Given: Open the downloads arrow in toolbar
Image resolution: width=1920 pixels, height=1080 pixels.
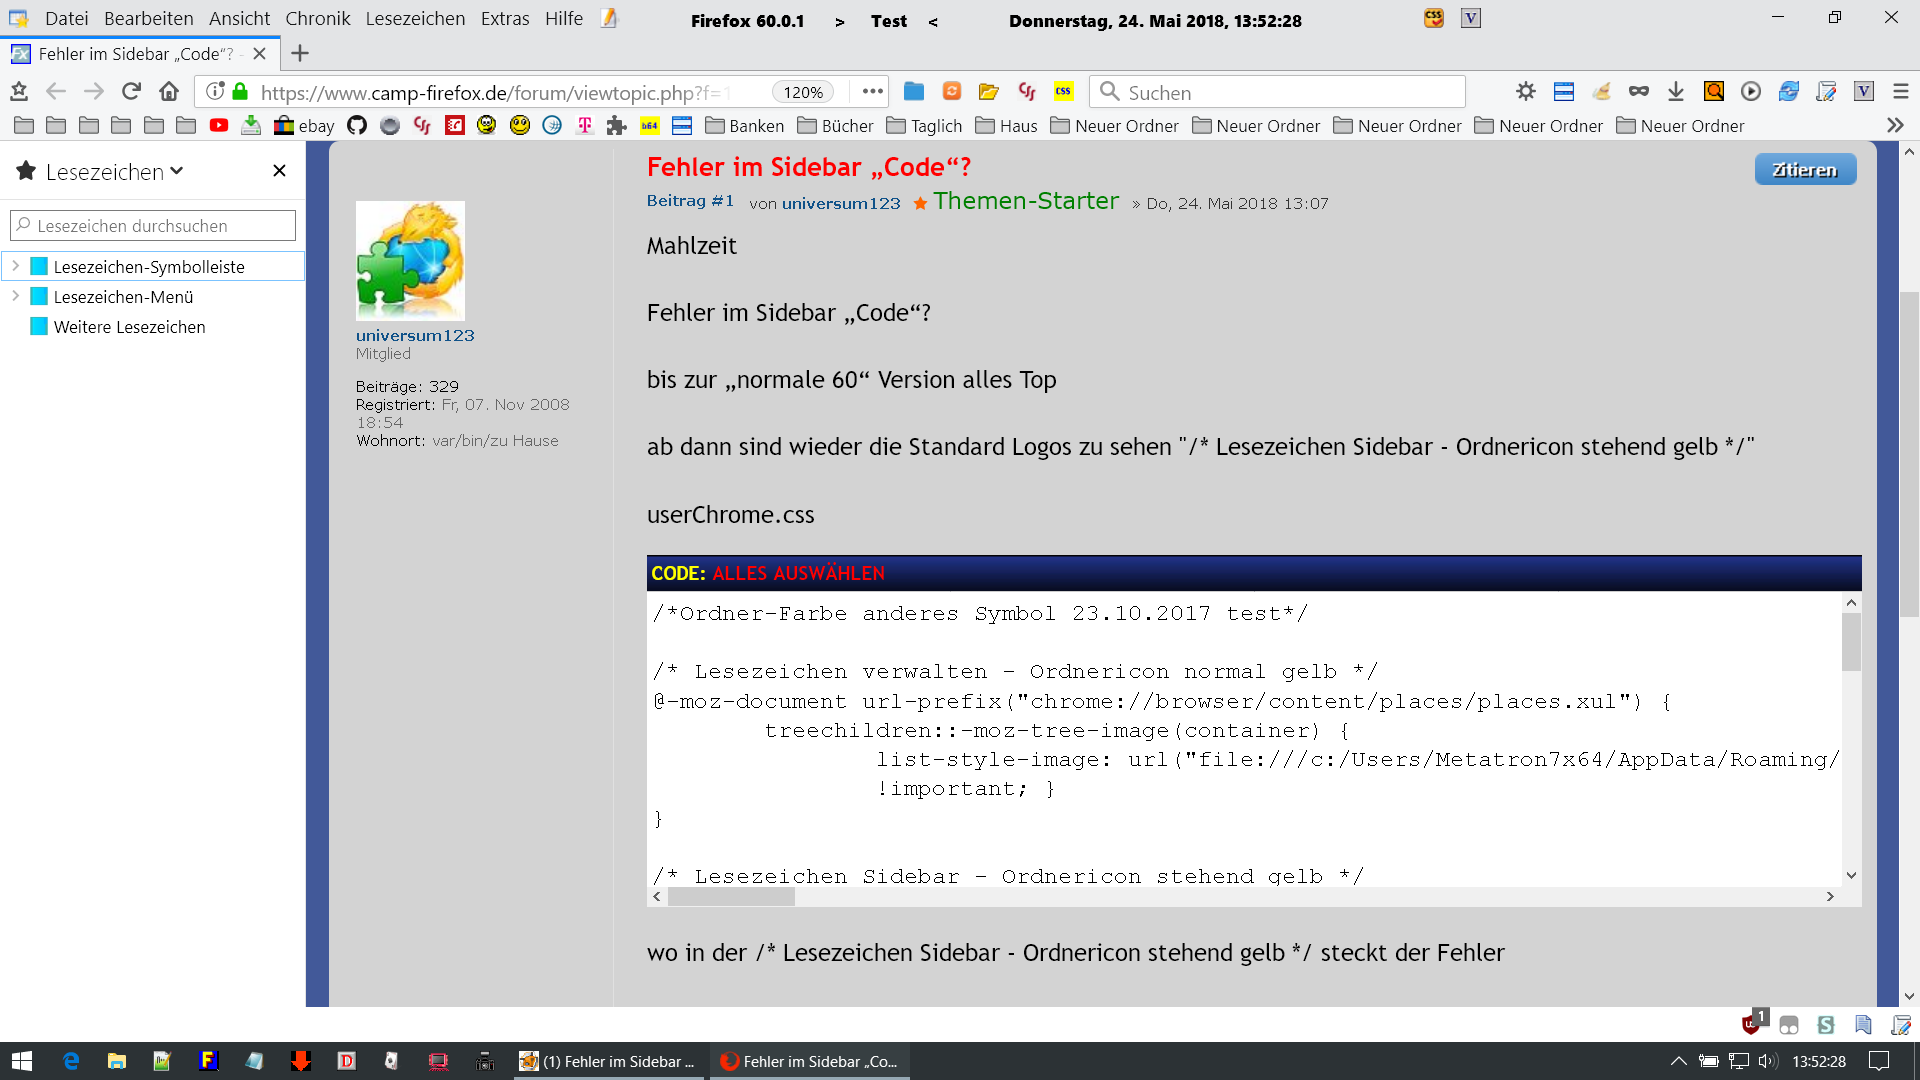Looking at the screenshot, I should [x=1676, y=92].
